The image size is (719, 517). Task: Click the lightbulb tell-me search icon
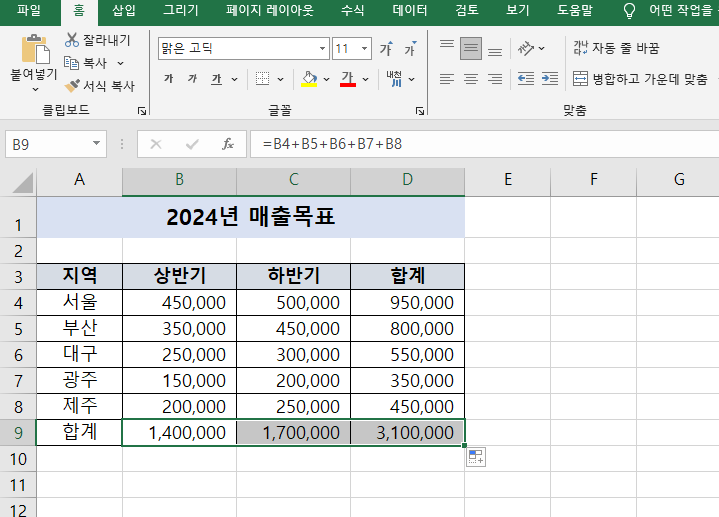click(630, 11)
